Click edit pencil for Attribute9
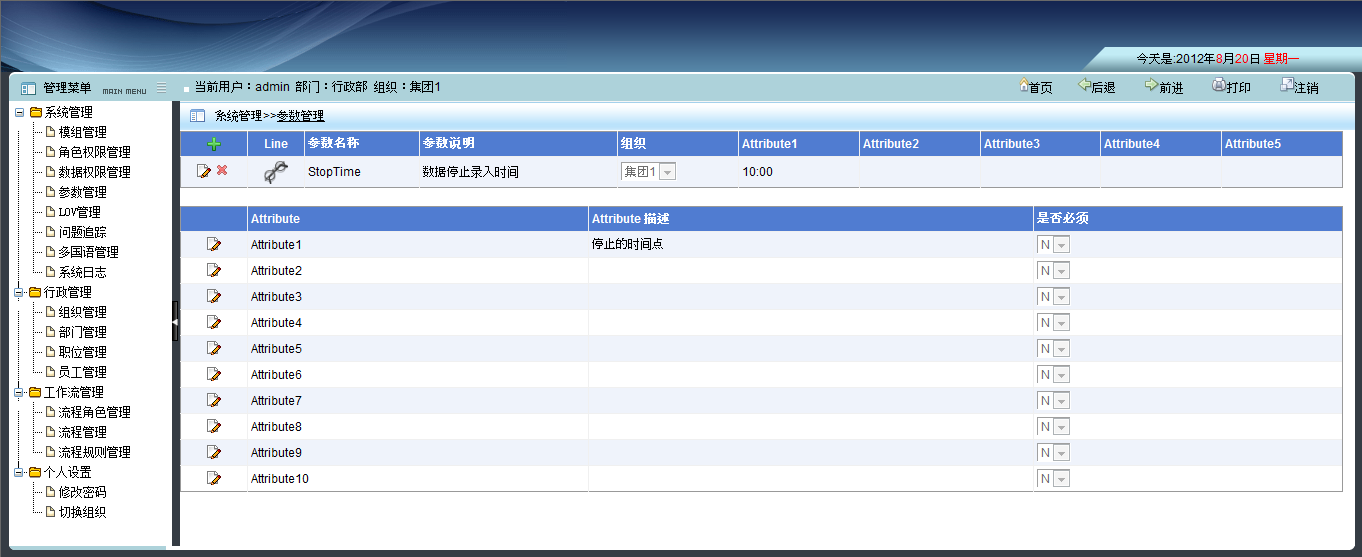The image size is (1362, 557). click(x=213, y=452)
